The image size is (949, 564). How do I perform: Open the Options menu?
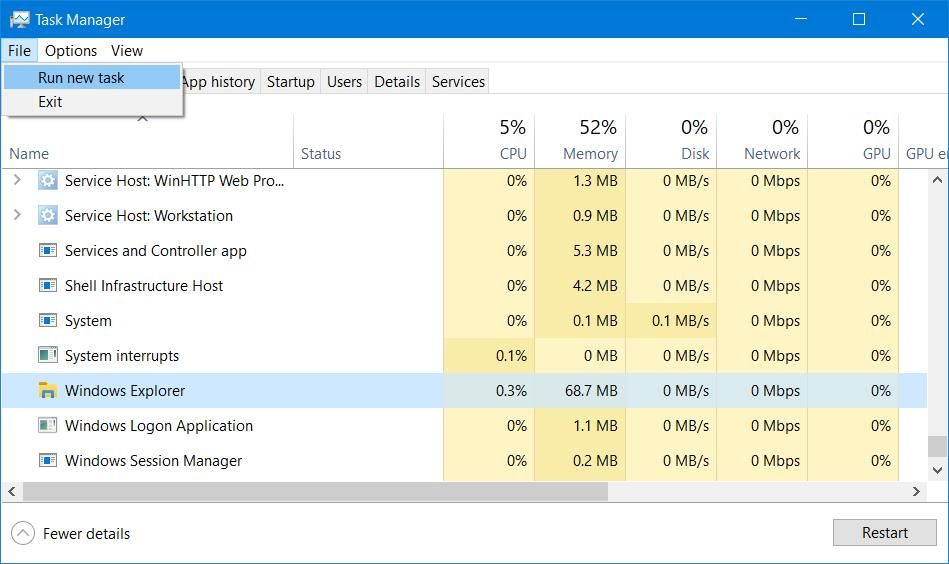point(71,51)
